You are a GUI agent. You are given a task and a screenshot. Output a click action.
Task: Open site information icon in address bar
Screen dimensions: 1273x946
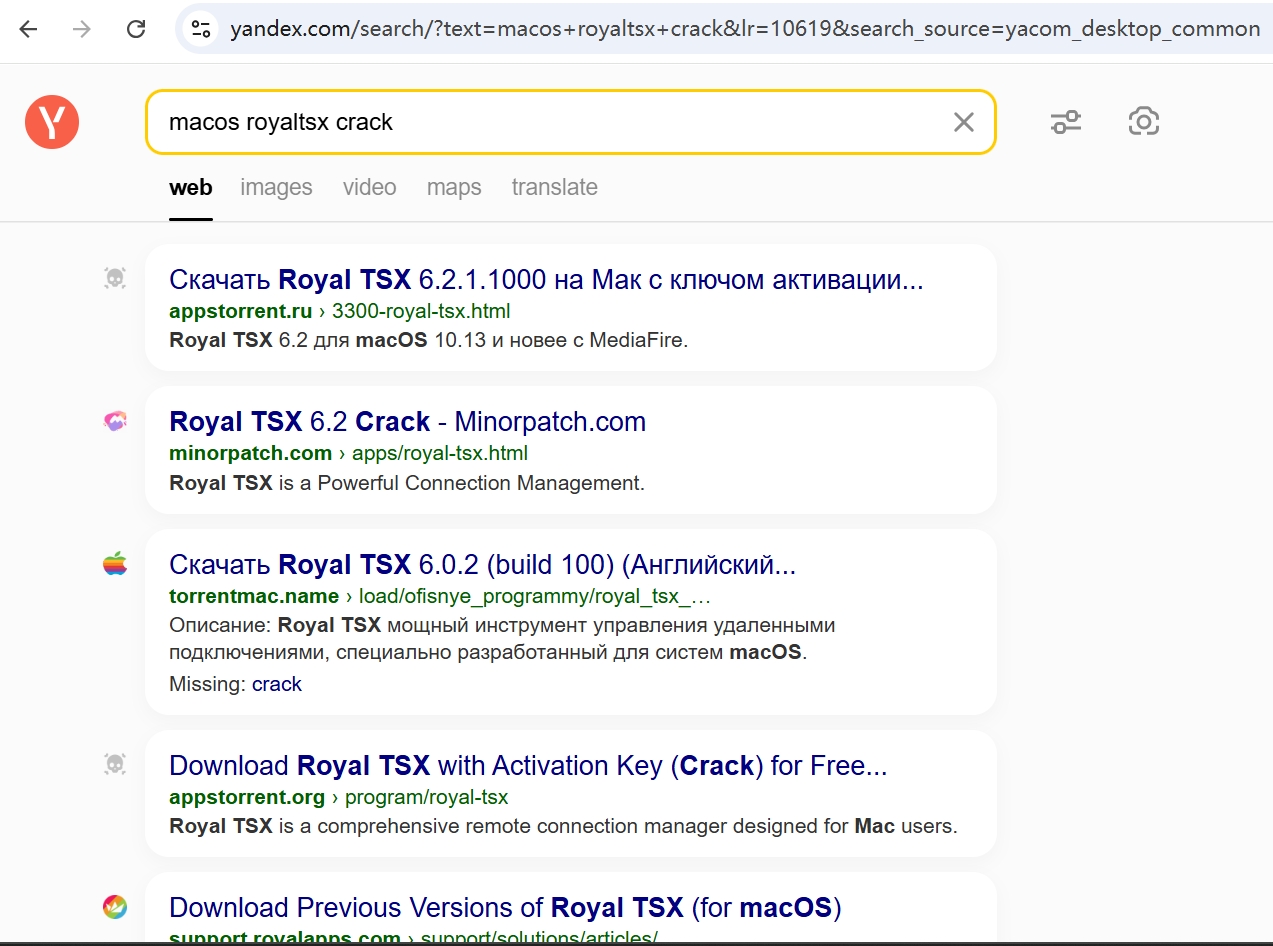pyautogui.click(x=202, y=29)
